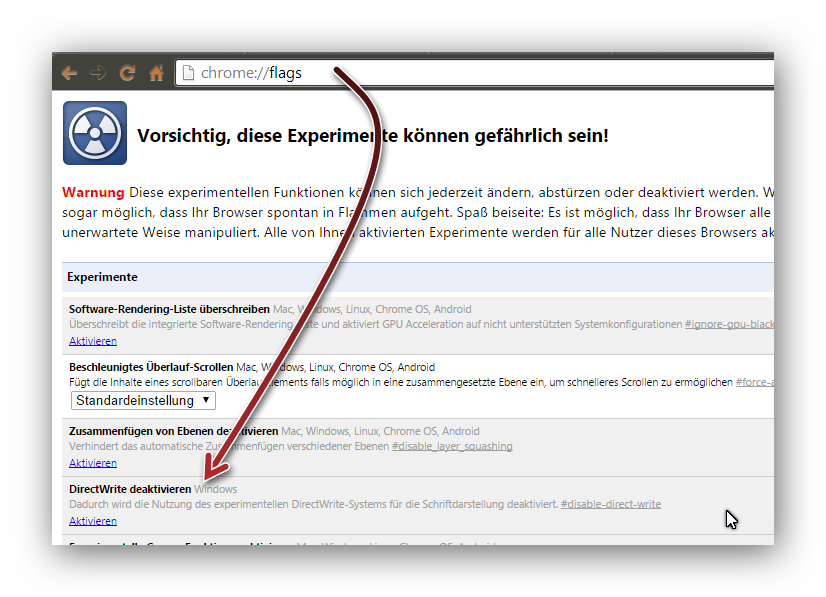Click the title 'Beschleunigtes Überlauf-Scrollen'

point(151,367)
